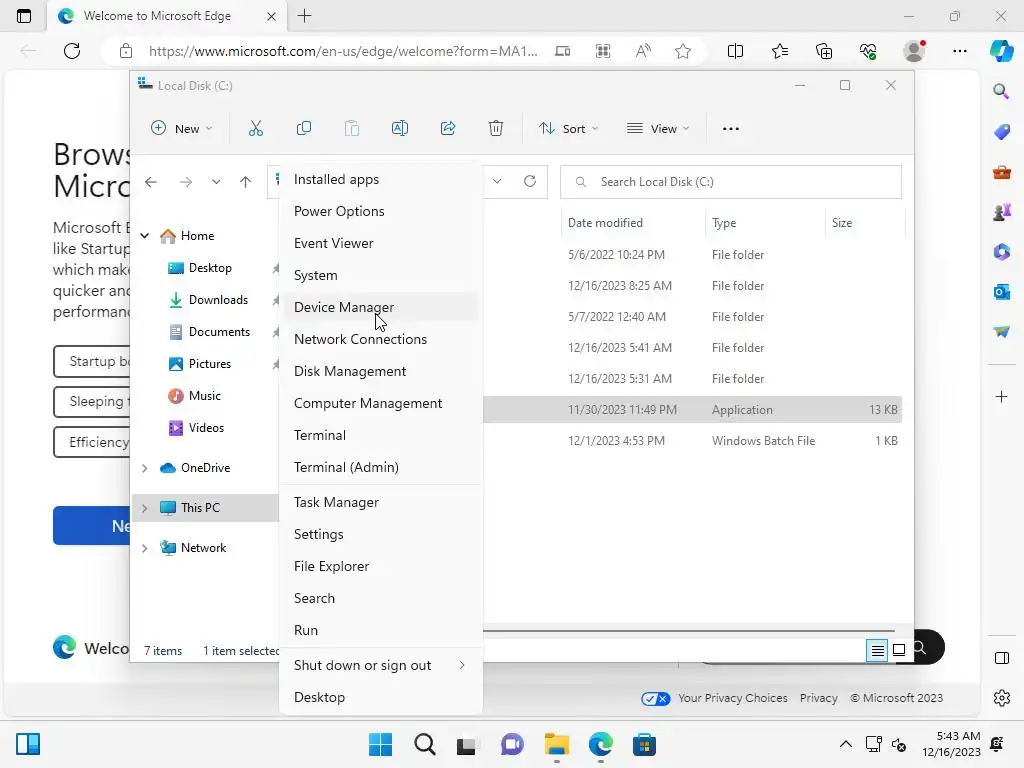This screenshot has width=1024, height=768.
Task: Open Edge Favorites list icon
Action: 780,51
